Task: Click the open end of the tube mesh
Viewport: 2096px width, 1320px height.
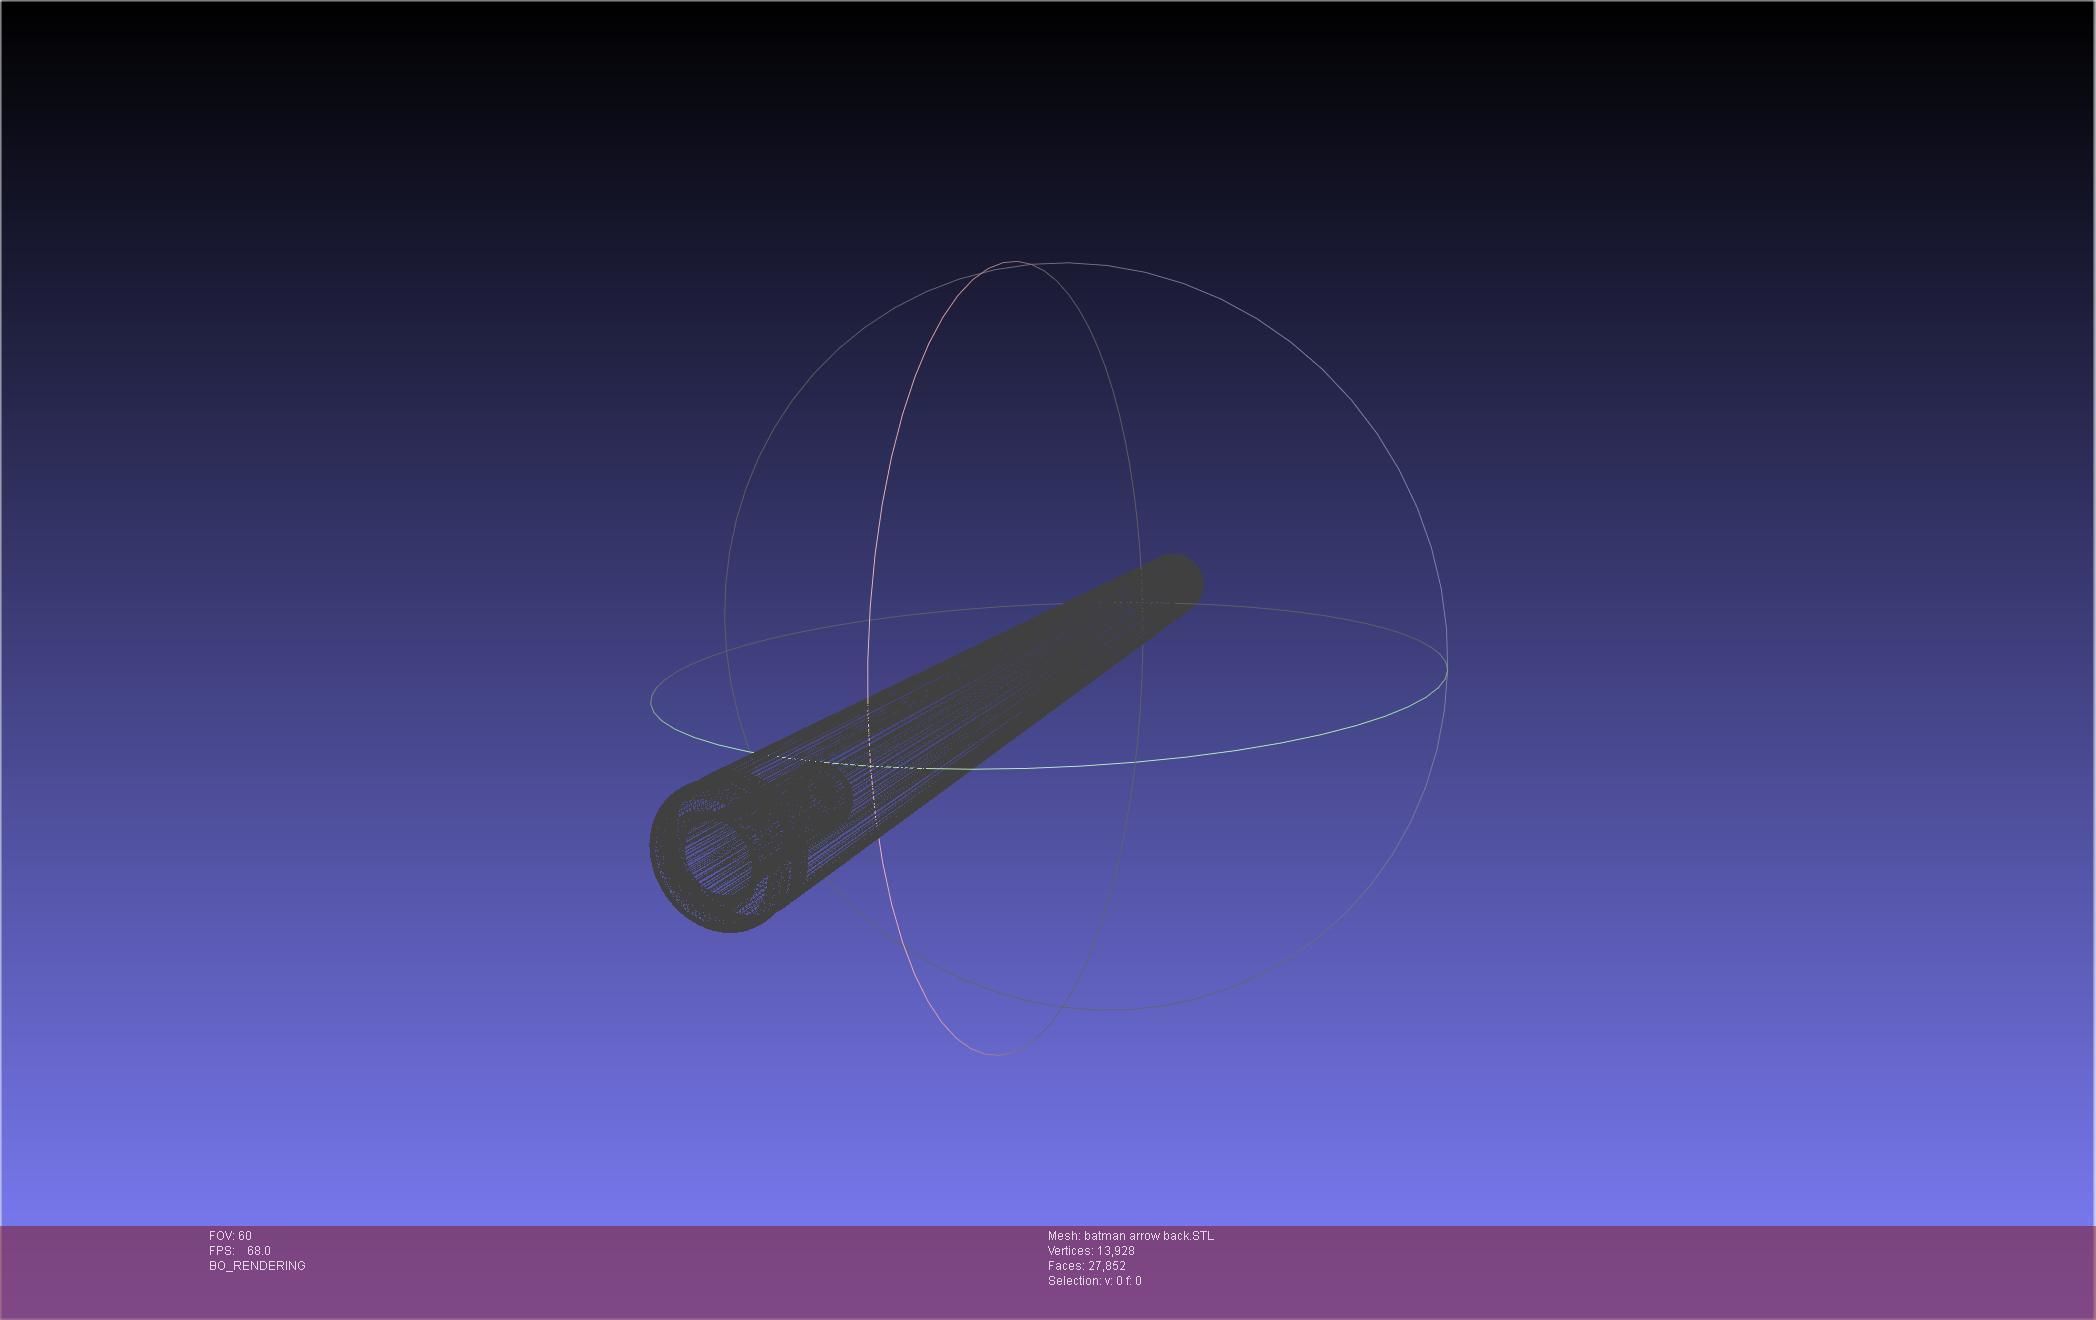Action: (x=717, y=857)
